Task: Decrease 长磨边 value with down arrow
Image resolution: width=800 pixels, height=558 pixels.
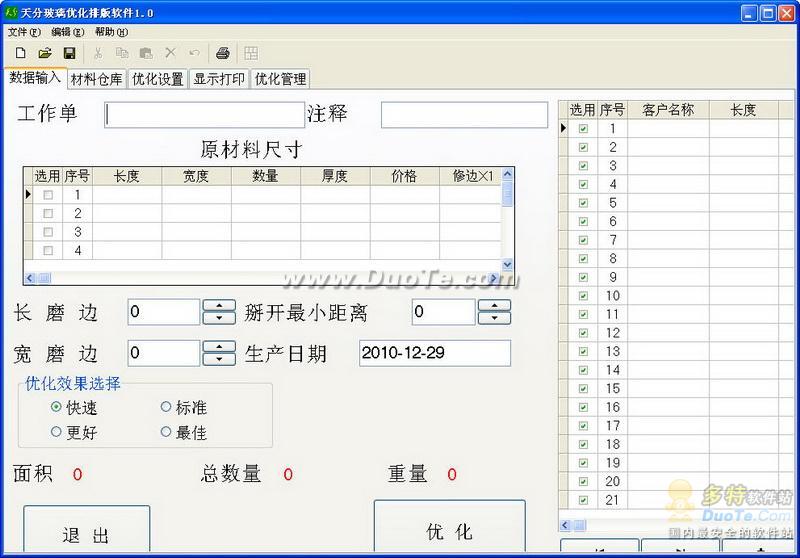Action: (x=219, y=318)
